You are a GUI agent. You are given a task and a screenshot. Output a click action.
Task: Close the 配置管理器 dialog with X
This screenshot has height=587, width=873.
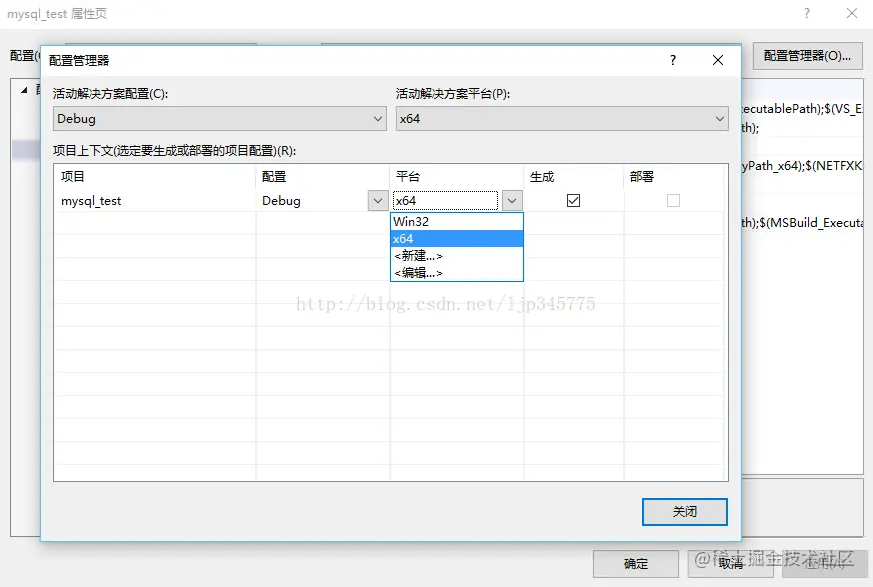pyautogui.click(x=718, y=60)
